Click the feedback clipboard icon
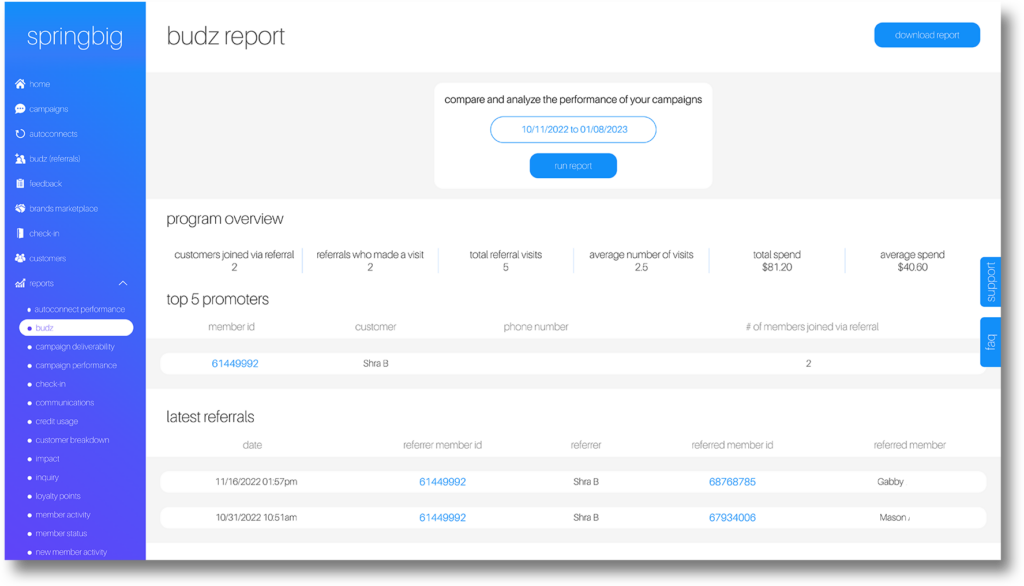 point(20,184)
